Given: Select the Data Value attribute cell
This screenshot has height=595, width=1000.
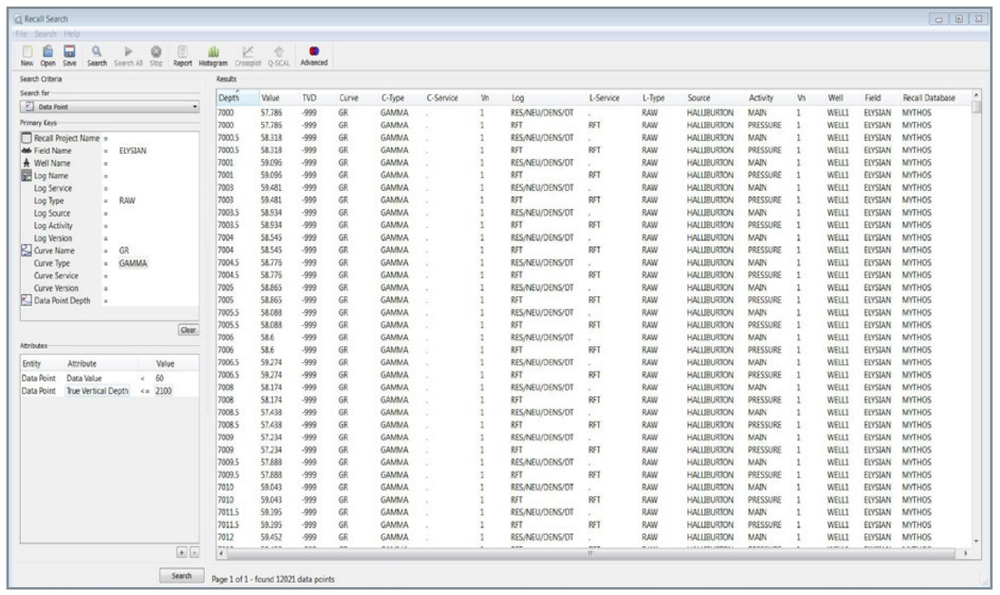Looking at the screenshot, I should coord(84,378).
